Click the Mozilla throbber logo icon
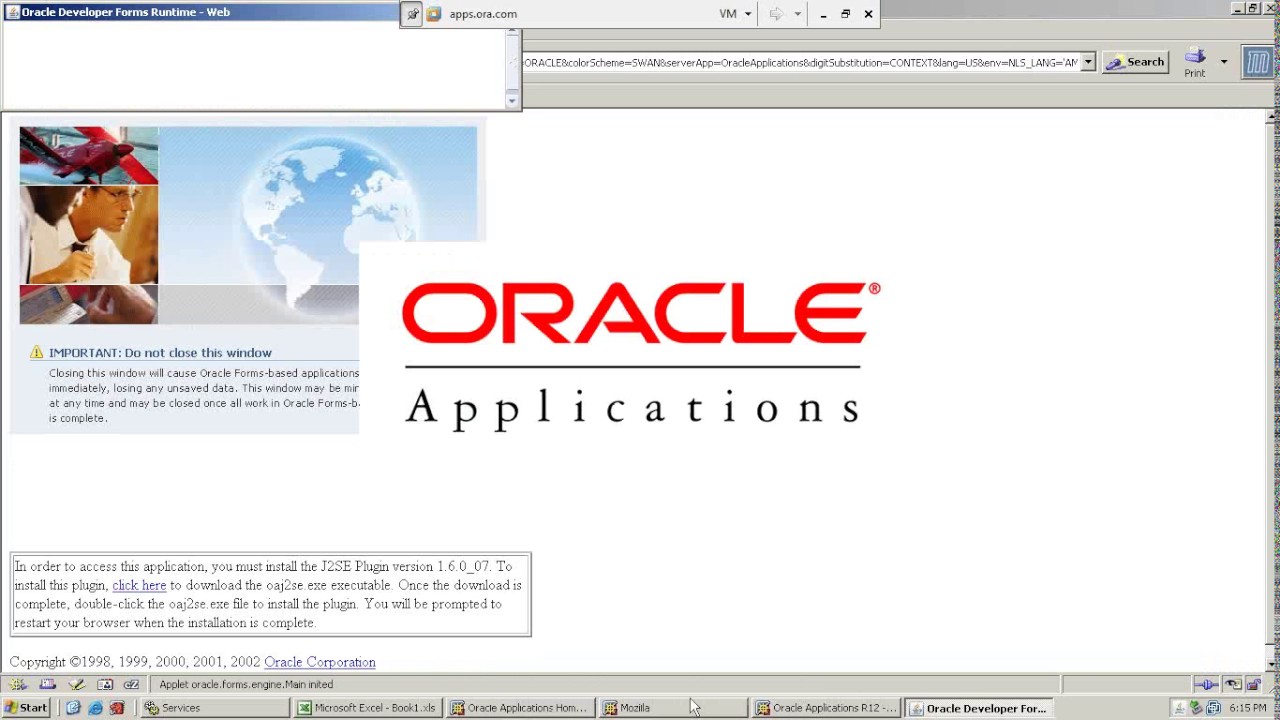 1257,62
